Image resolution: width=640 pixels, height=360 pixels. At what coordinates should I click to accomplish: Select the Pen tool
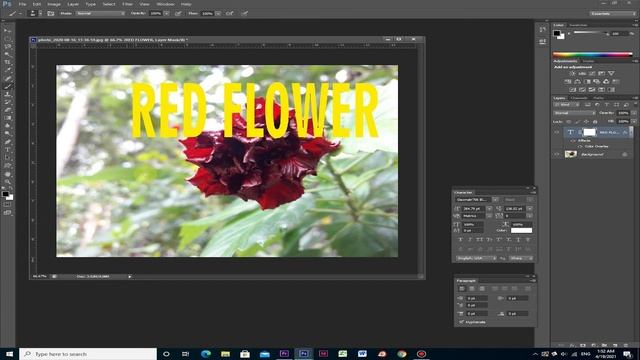coord(7,142)
